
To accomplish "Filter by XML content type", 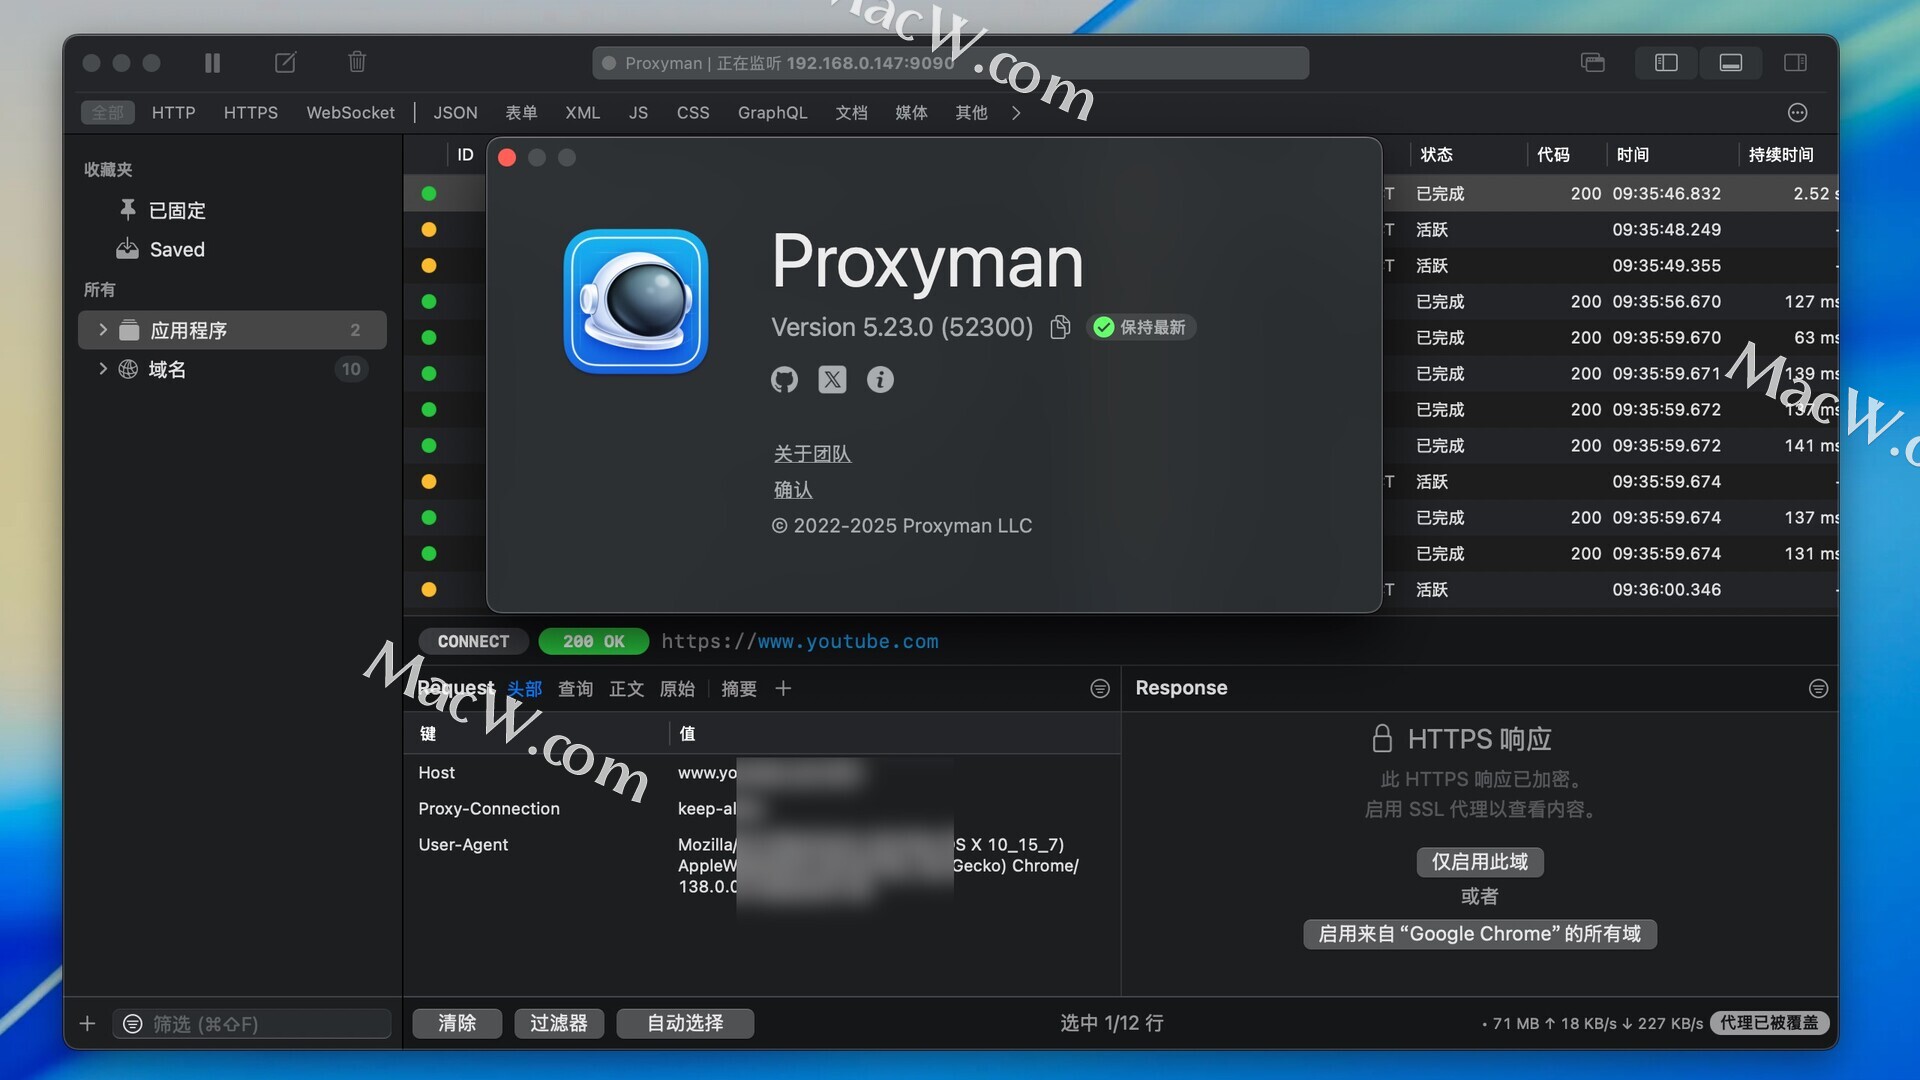I will (x=582, y=113).
